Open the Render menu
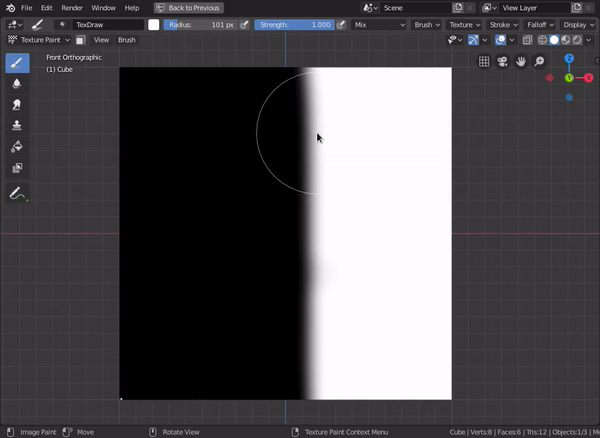This screenshot has width=600, height=438. pyautogui.click(x=72, y=7)
